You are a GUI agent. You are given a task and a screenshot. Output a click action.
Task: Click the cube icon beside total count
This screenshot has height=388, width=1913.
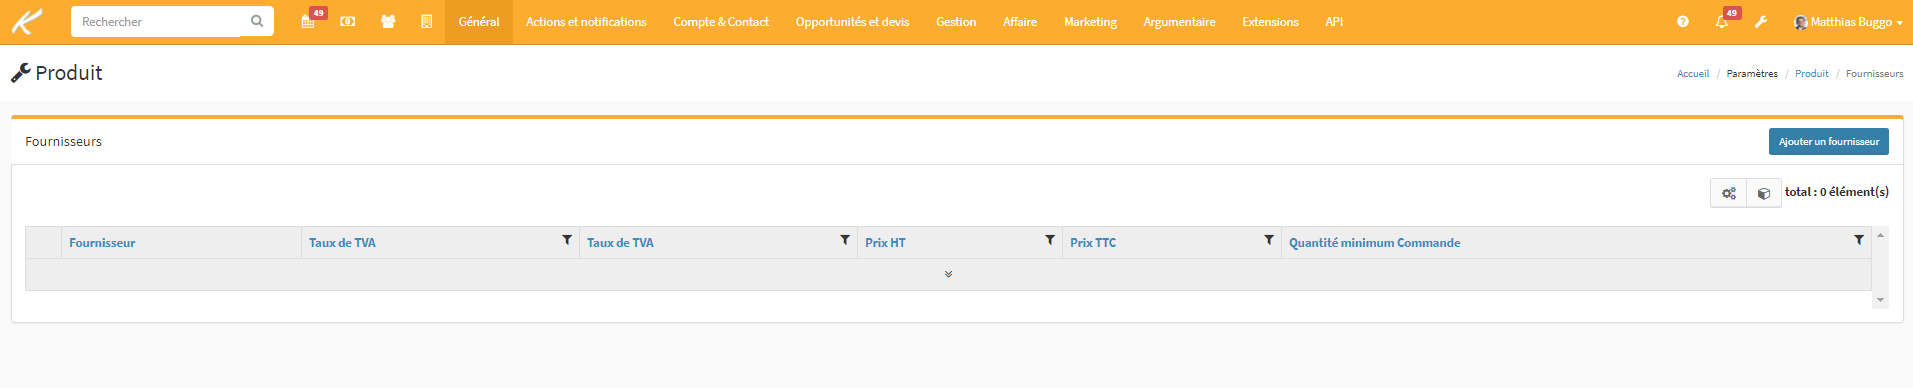pyautogui.click(x=1764, y=193)
